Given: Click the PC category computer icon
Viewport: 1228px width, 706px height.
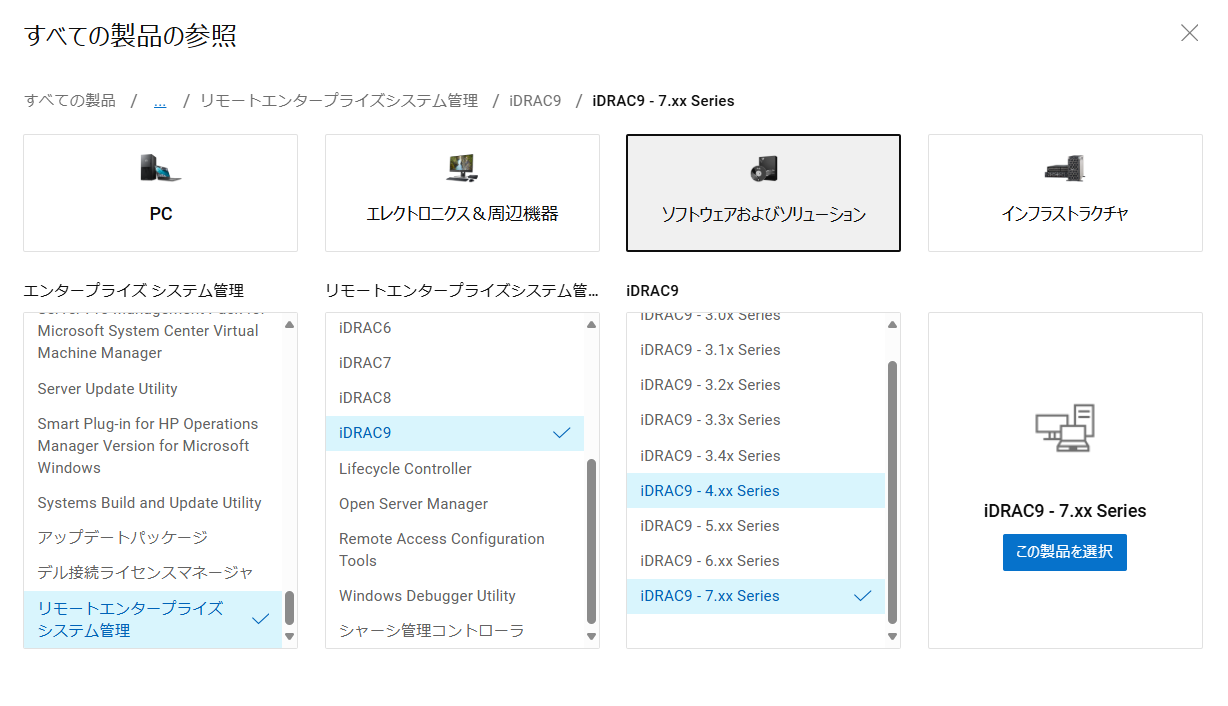Looking at the screenshot, I should pyautogui.click(x=161, y=169).
